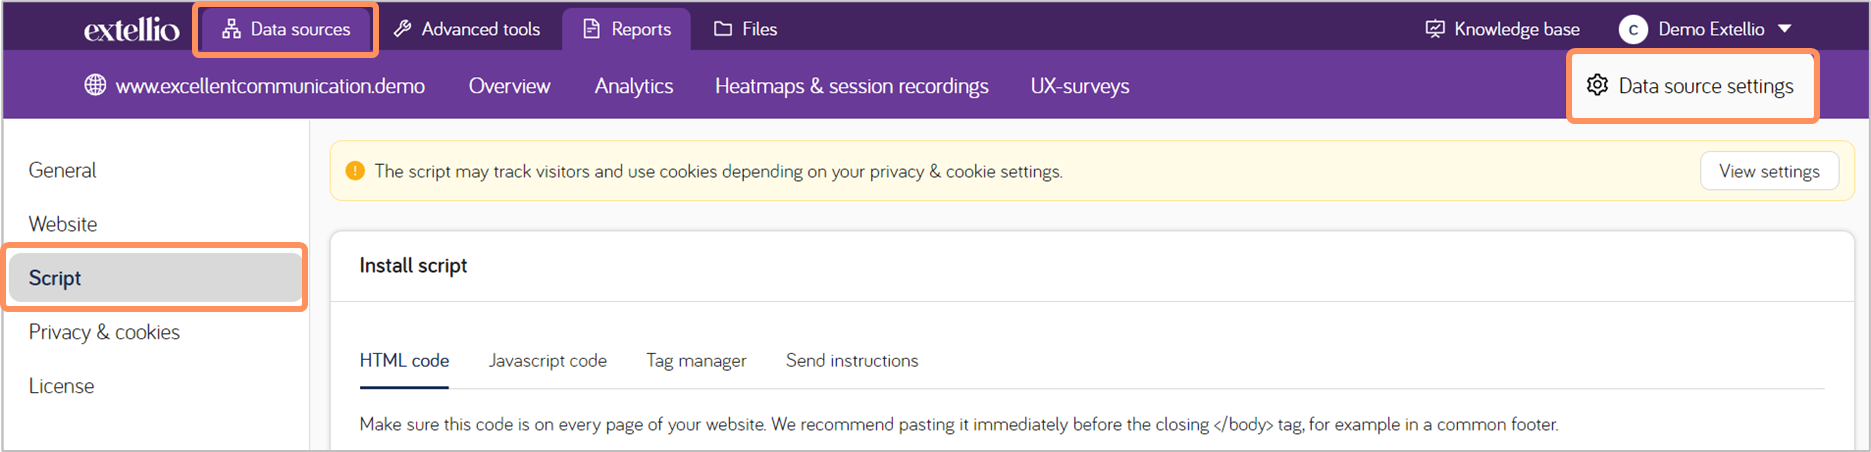
Task: Click the extellio logo
Action: [131, 30]
